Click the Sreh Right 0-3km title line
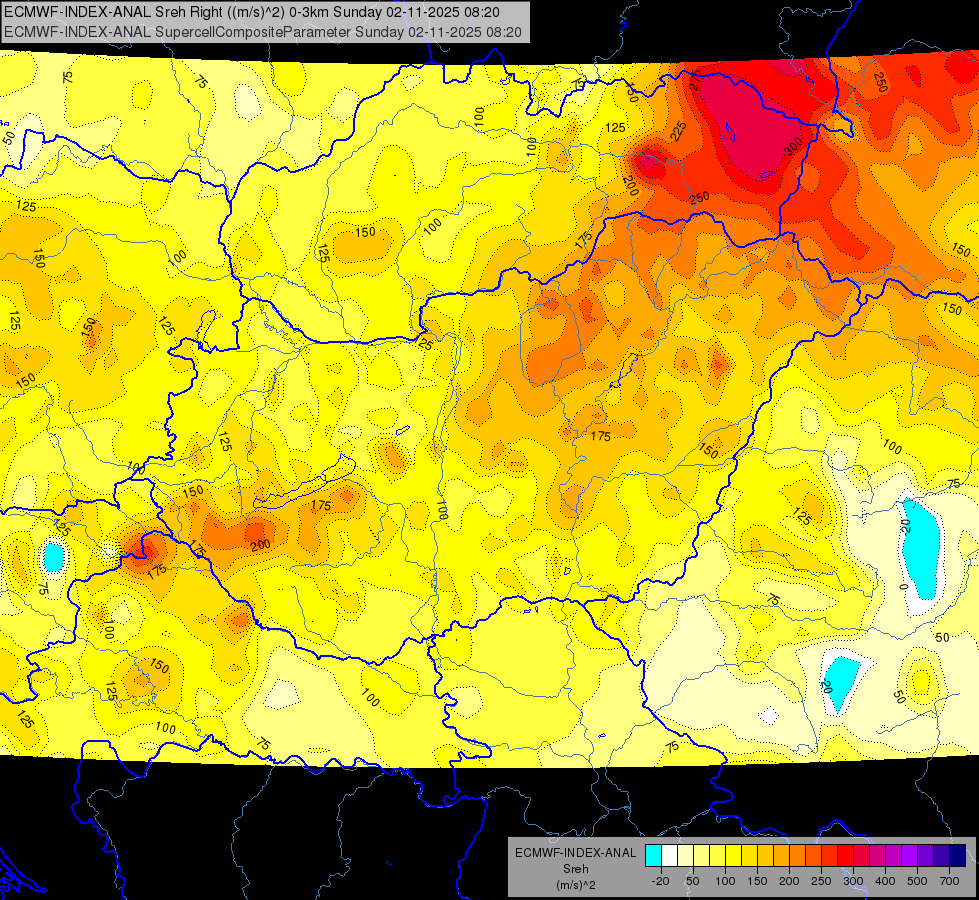Viewport: 979px width, 900px height. coord(252,11)
